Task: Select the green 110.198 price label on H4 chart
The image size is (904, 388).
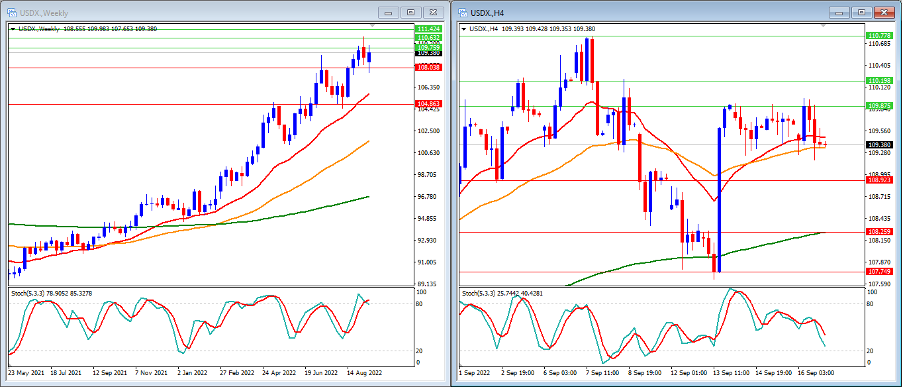Action: click(879, 81)
